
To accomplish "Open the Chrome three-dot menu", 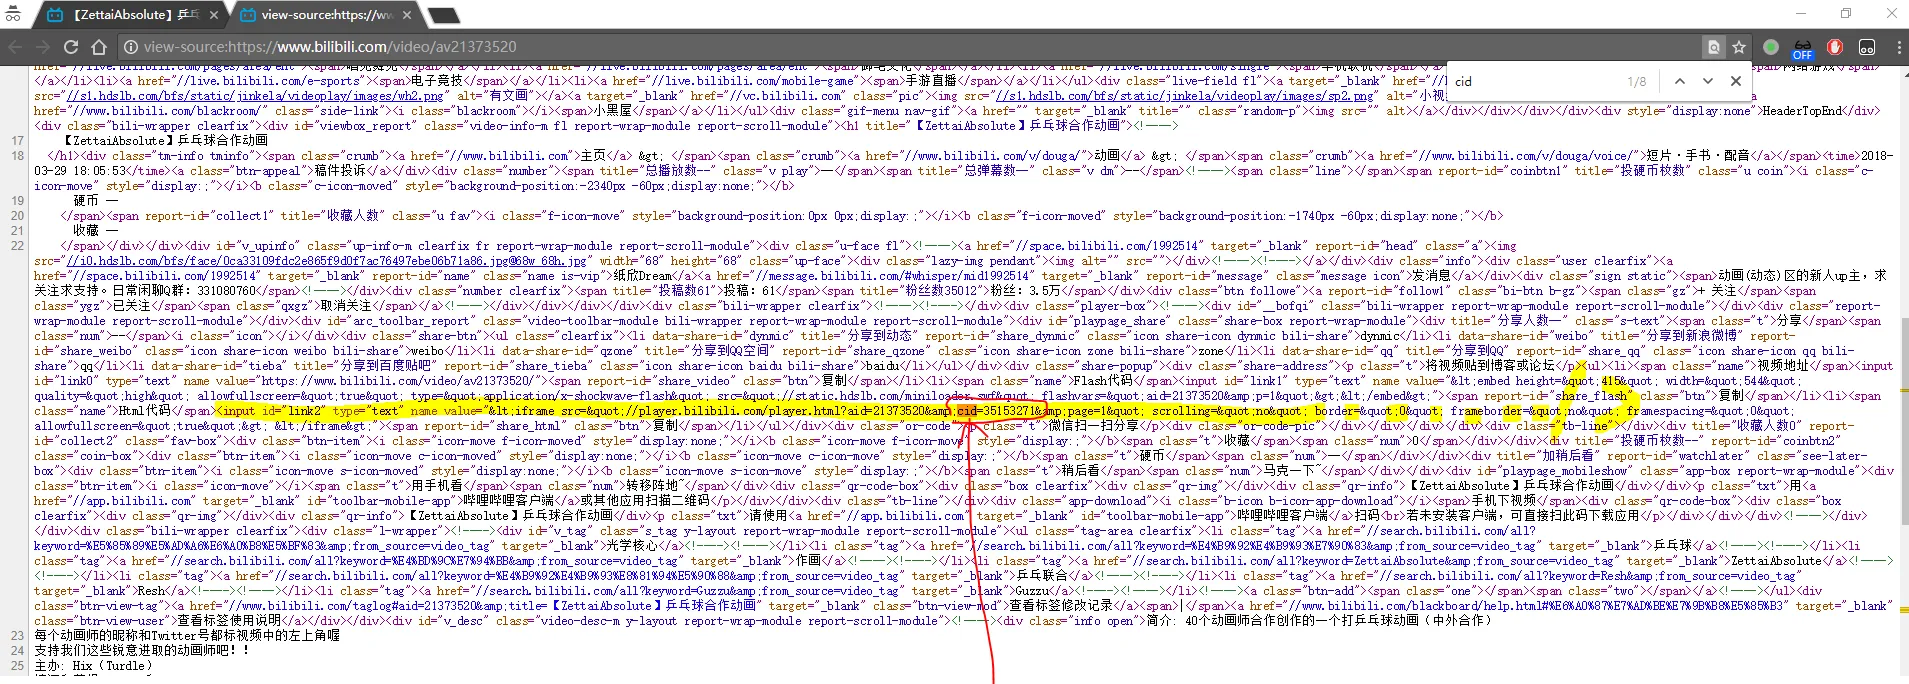I will 1898,47.
